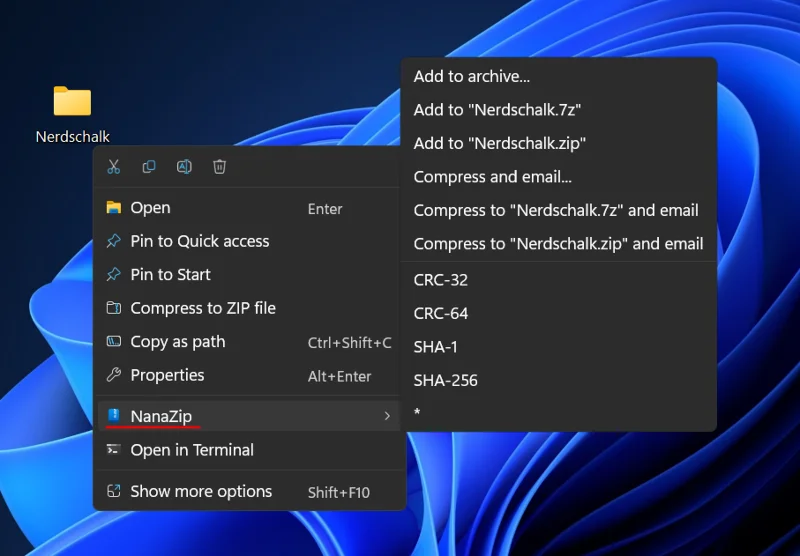The width and height of the screenshot is (800, 556).
Task: Choose Add to archive... in NanaZip submenu
Action: pos(559,77)
